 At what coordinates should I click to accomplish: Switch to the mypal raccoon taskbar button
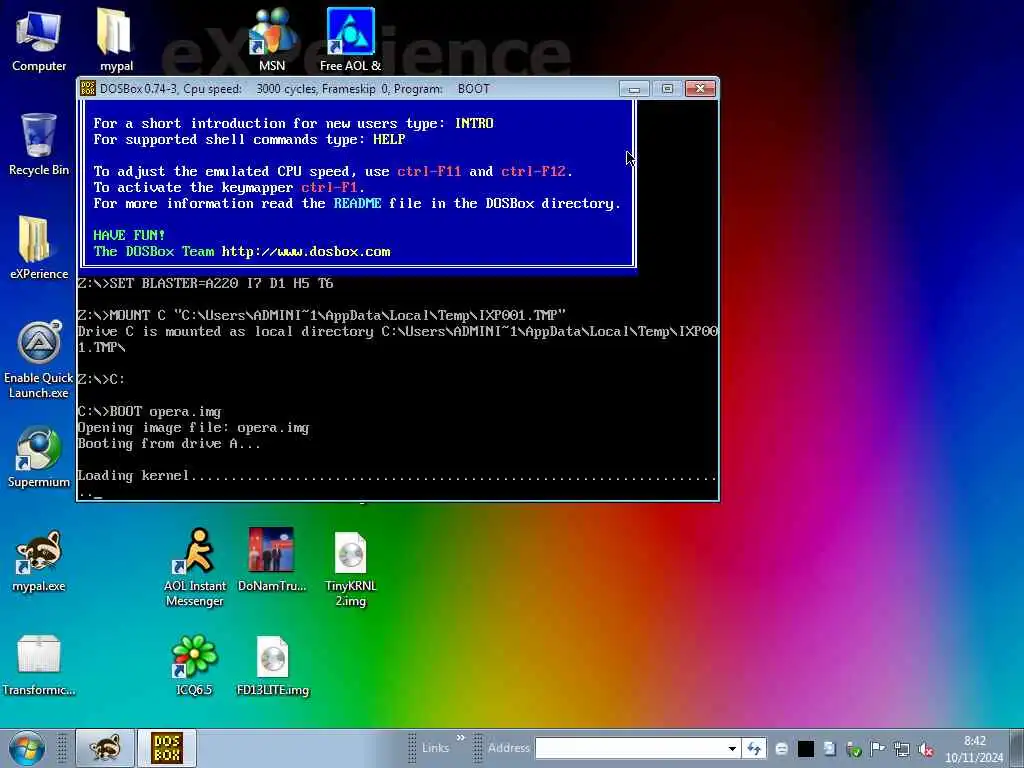[105, 748]
